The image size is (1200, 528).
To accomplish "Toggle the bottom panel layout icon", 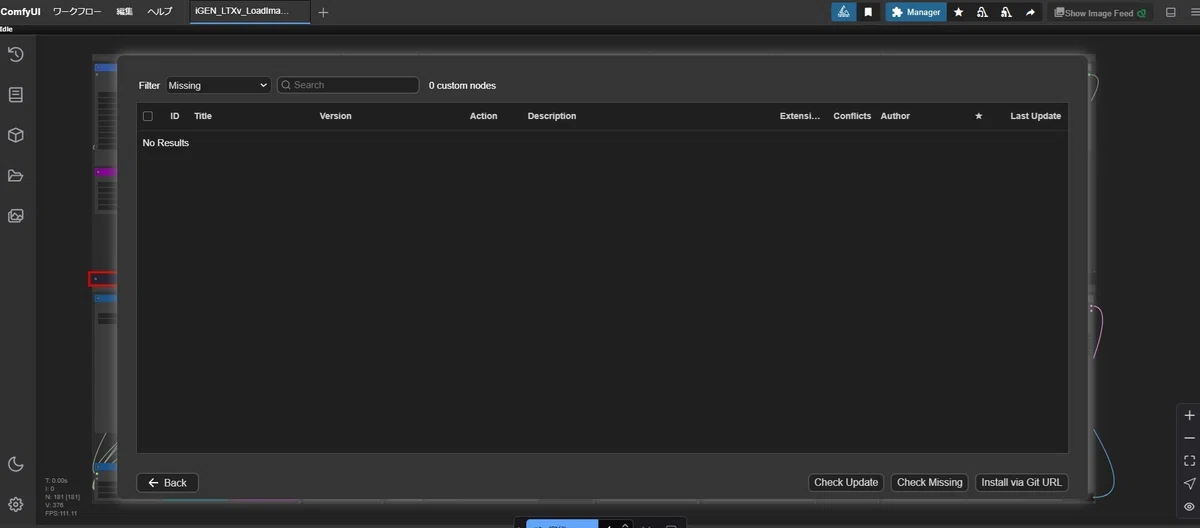I will [x=1171, y=12].
